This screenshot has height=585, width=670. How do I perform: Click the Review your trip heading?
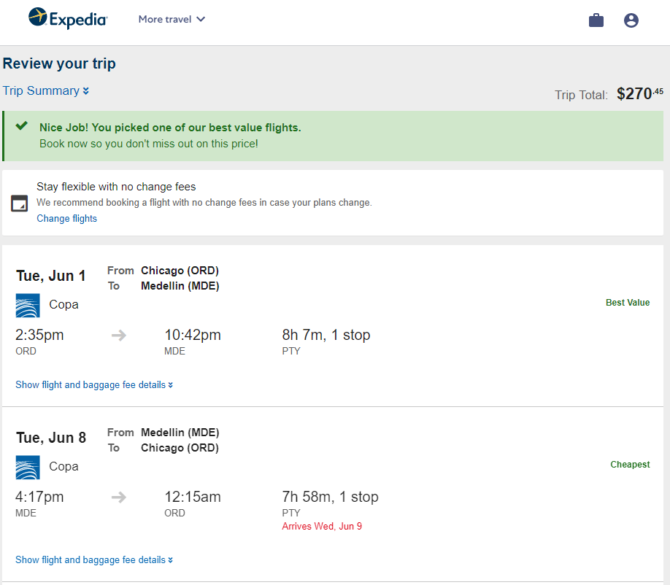[x=59, y=64]
